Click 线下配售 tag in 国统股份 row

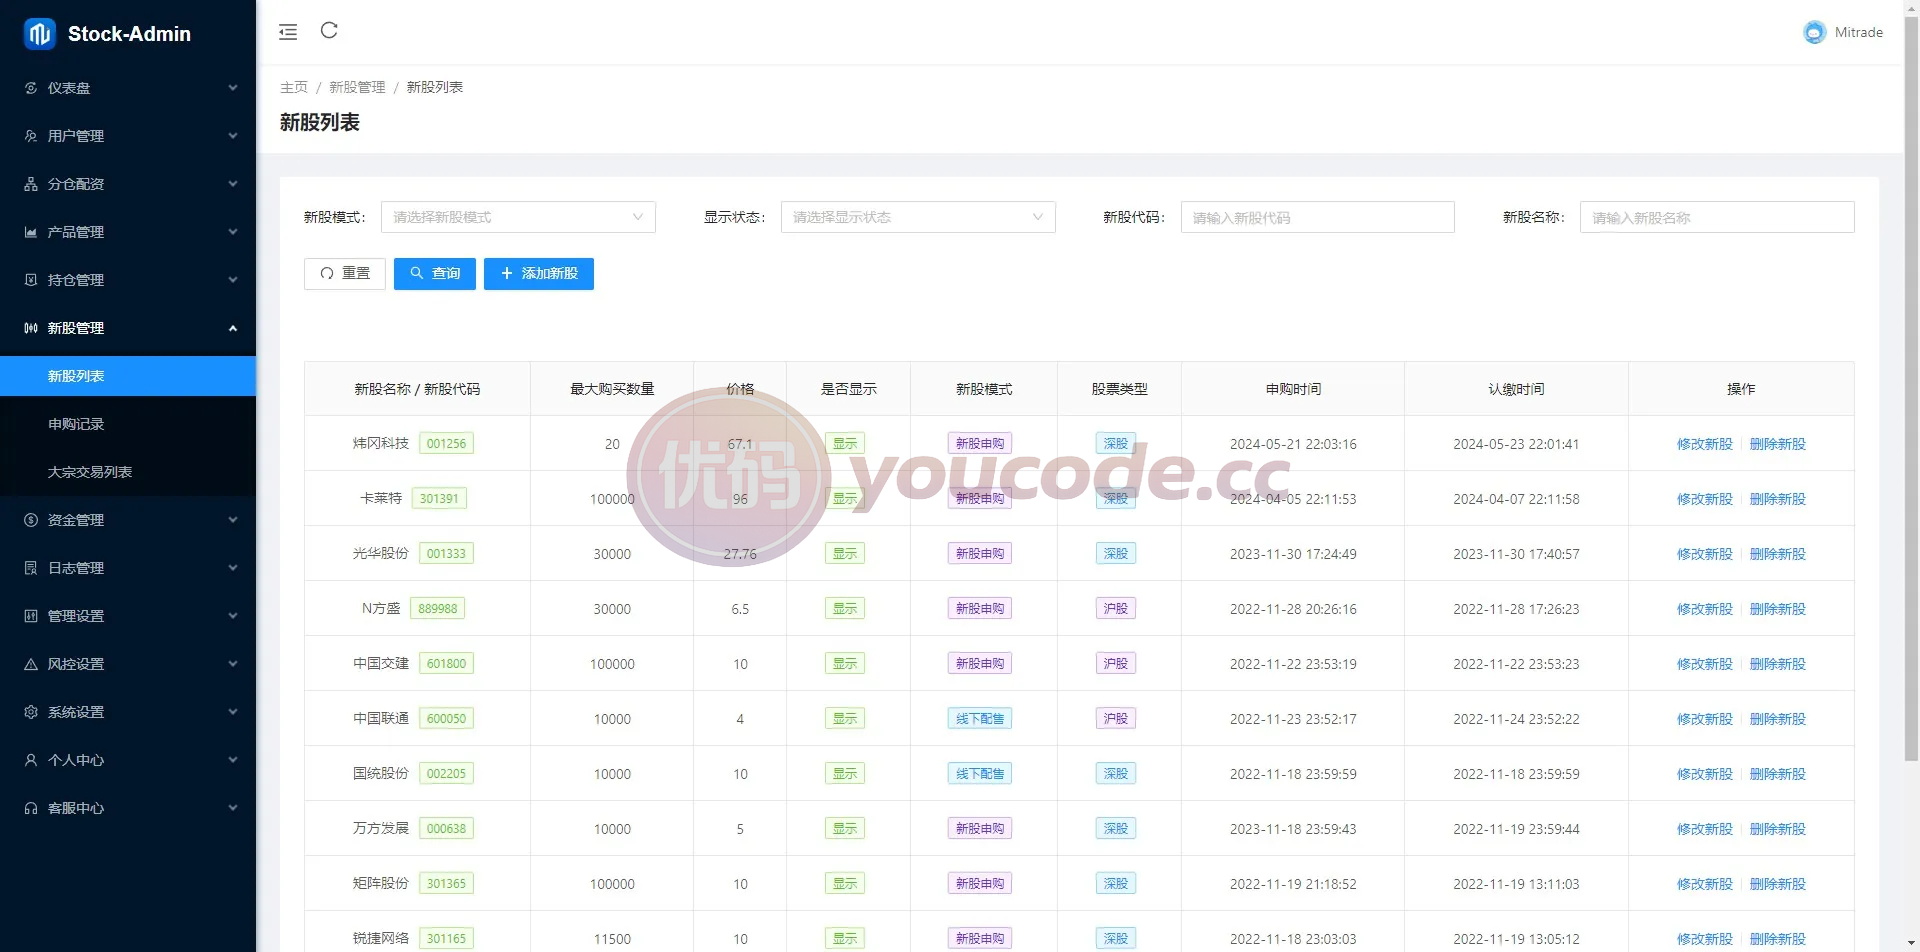(x=980, y=773)
